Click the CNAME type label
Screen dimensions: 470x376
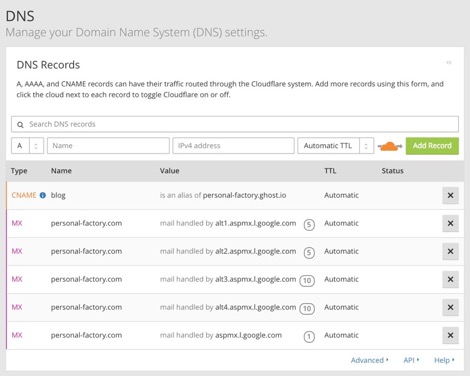24,195
